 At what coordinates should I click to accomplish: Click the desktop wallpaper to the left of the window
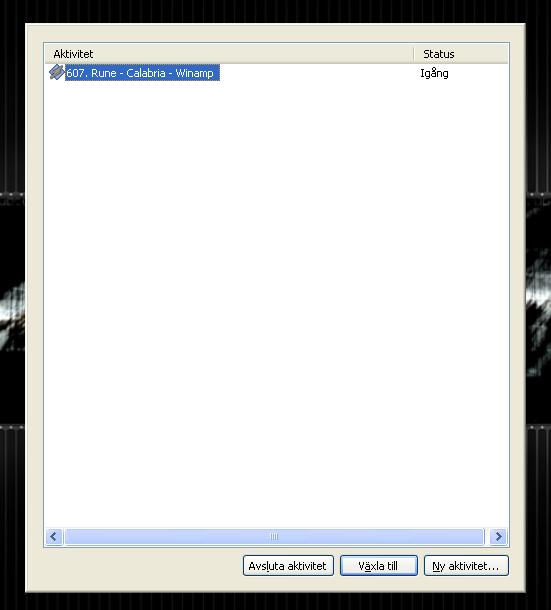[x=12, y=311]
